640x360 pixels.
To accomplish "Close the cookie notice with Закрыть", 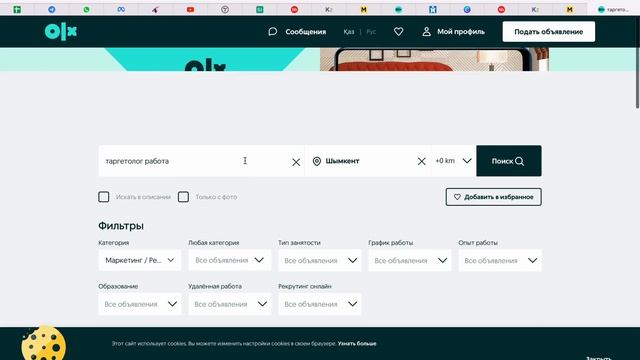I will [x=599, y=358].
